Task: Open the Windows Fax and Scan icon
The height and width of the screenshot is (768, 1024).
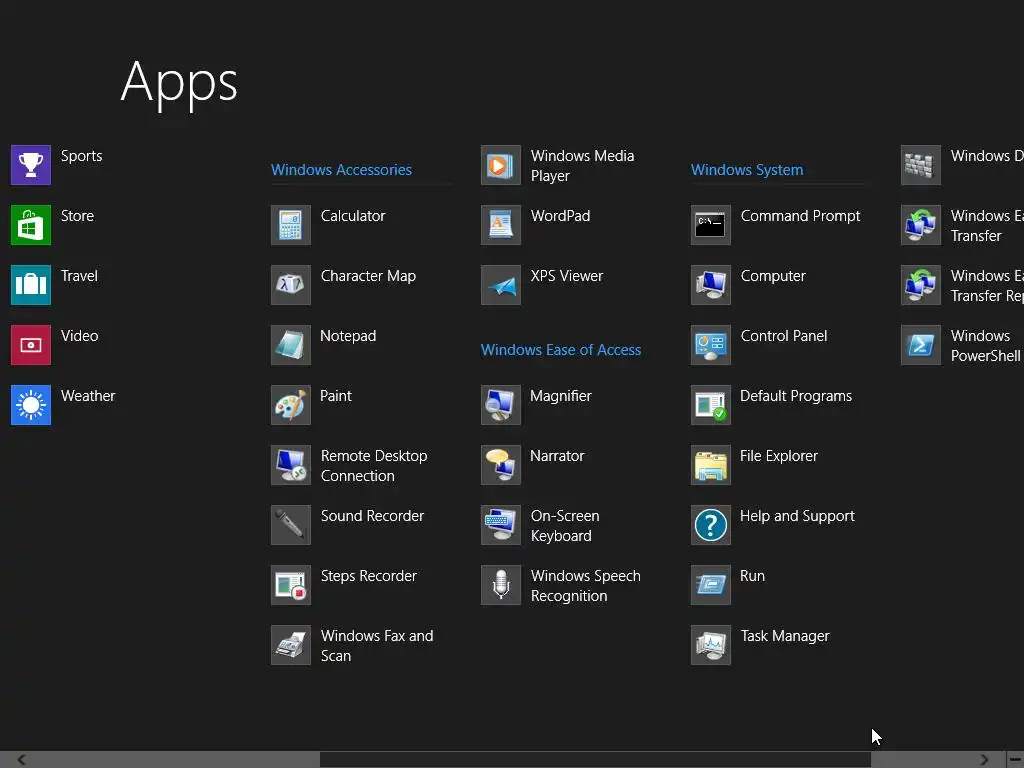Action: (x=291, y=645)
